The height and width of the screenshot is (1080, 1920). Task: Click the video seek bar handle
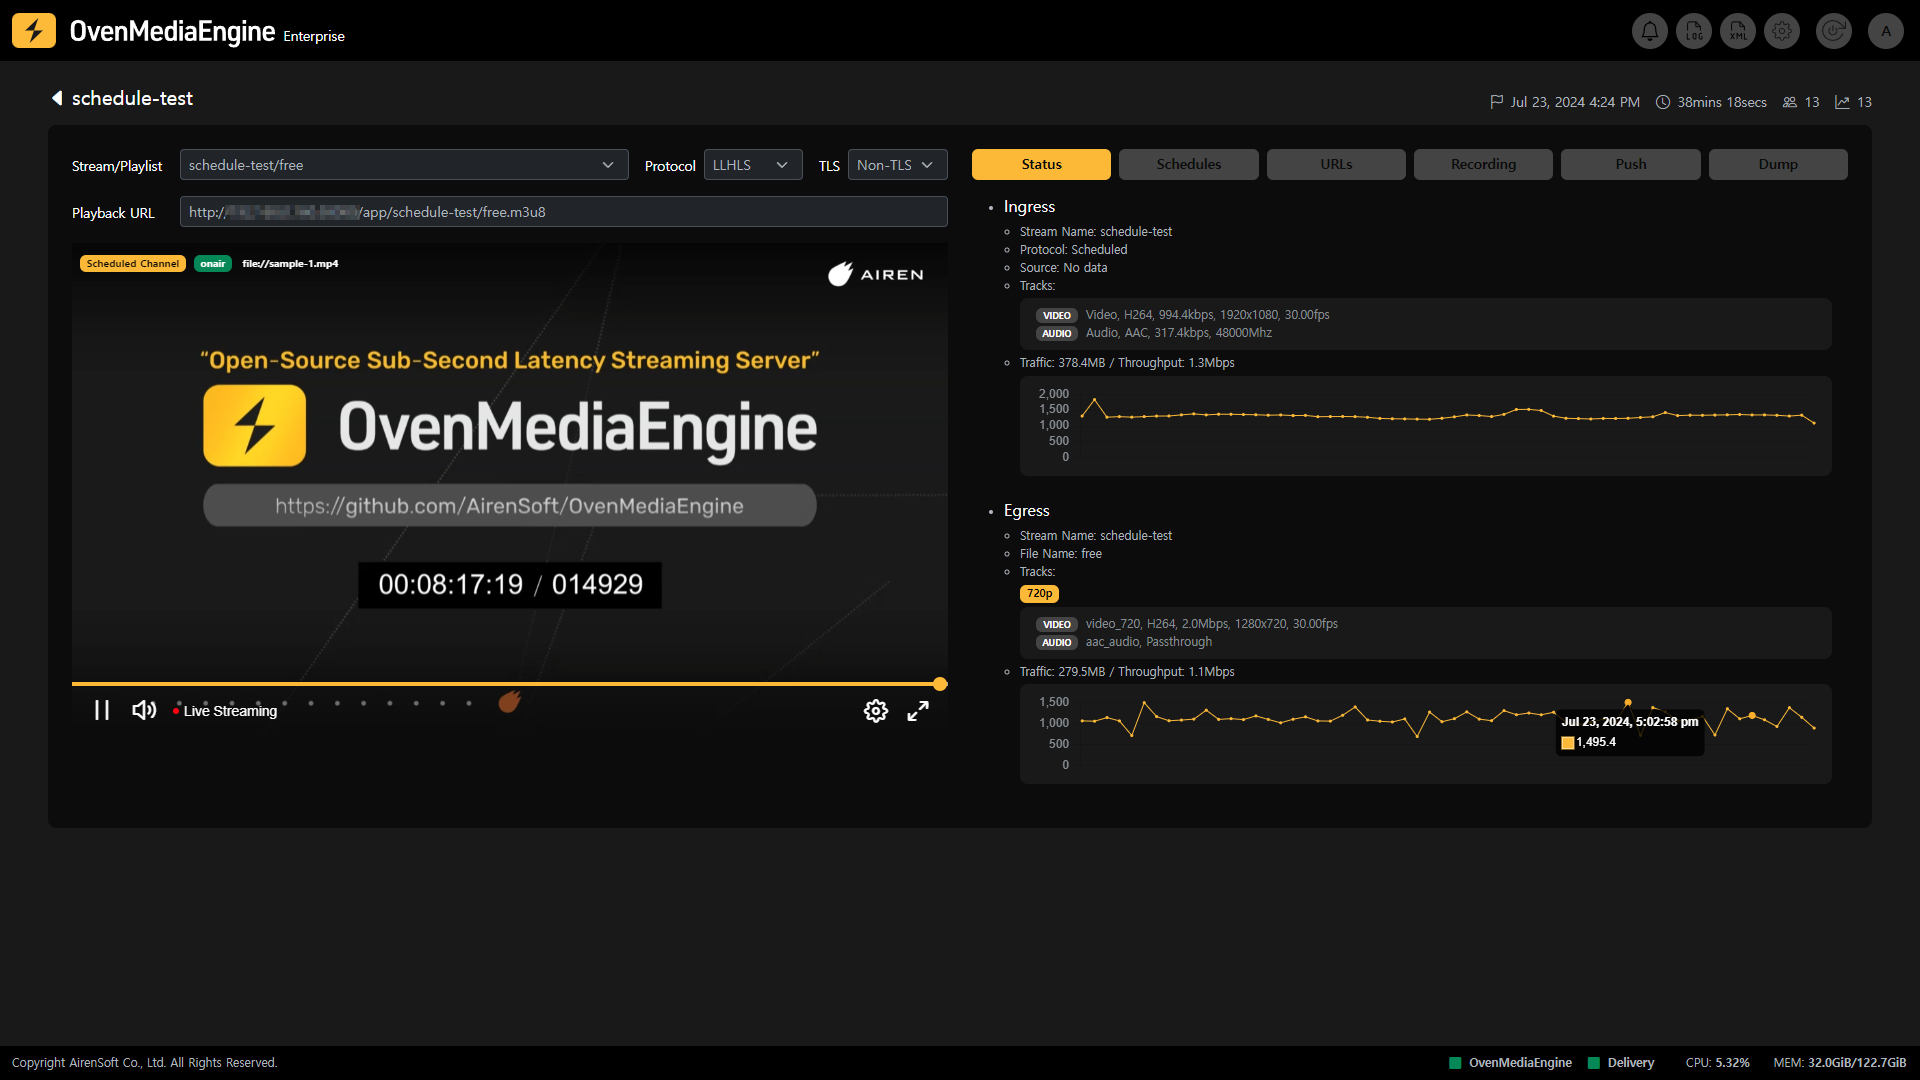[x=940, y=684]
